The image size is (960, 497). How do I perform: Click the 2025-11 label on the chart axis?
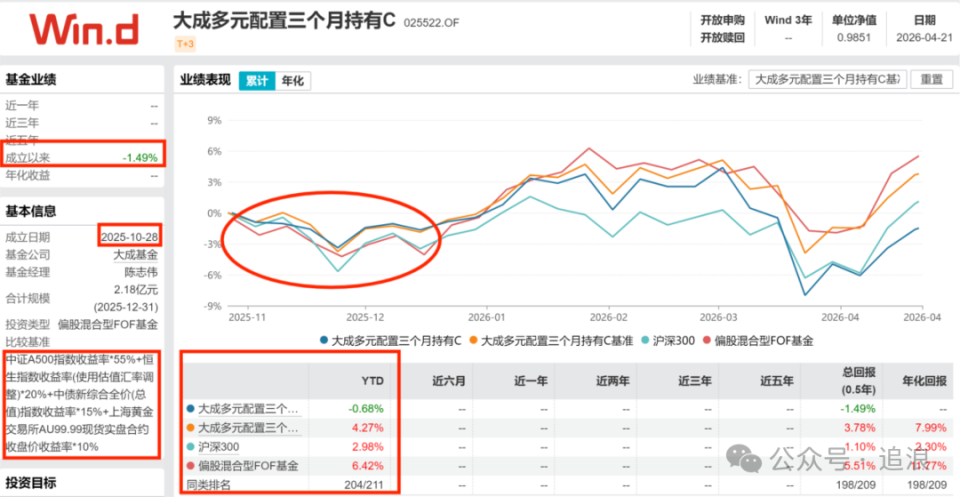tap(247, 318)
